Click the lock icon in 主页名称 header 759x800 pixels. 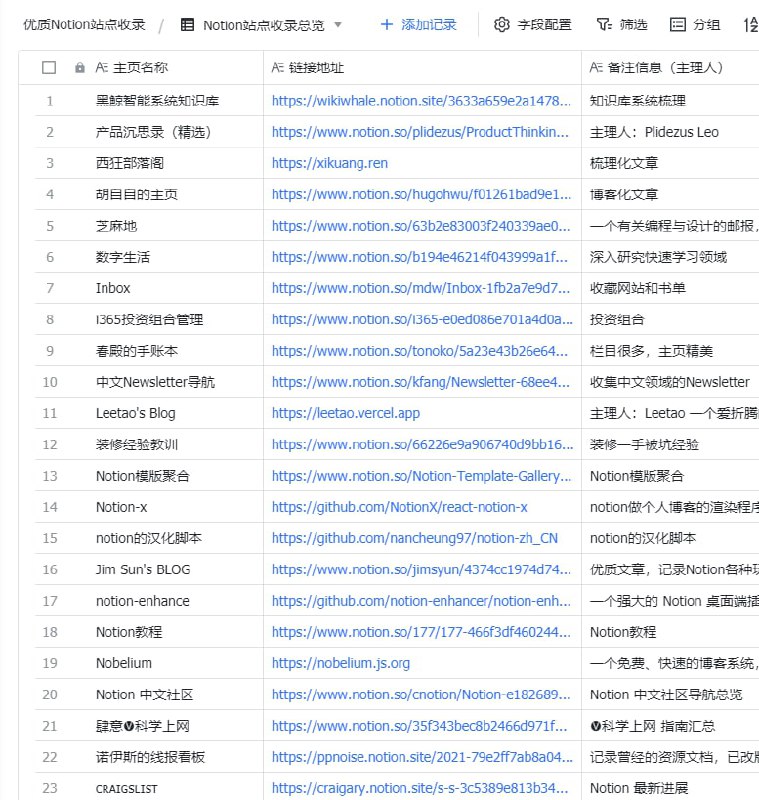(80, 67)
